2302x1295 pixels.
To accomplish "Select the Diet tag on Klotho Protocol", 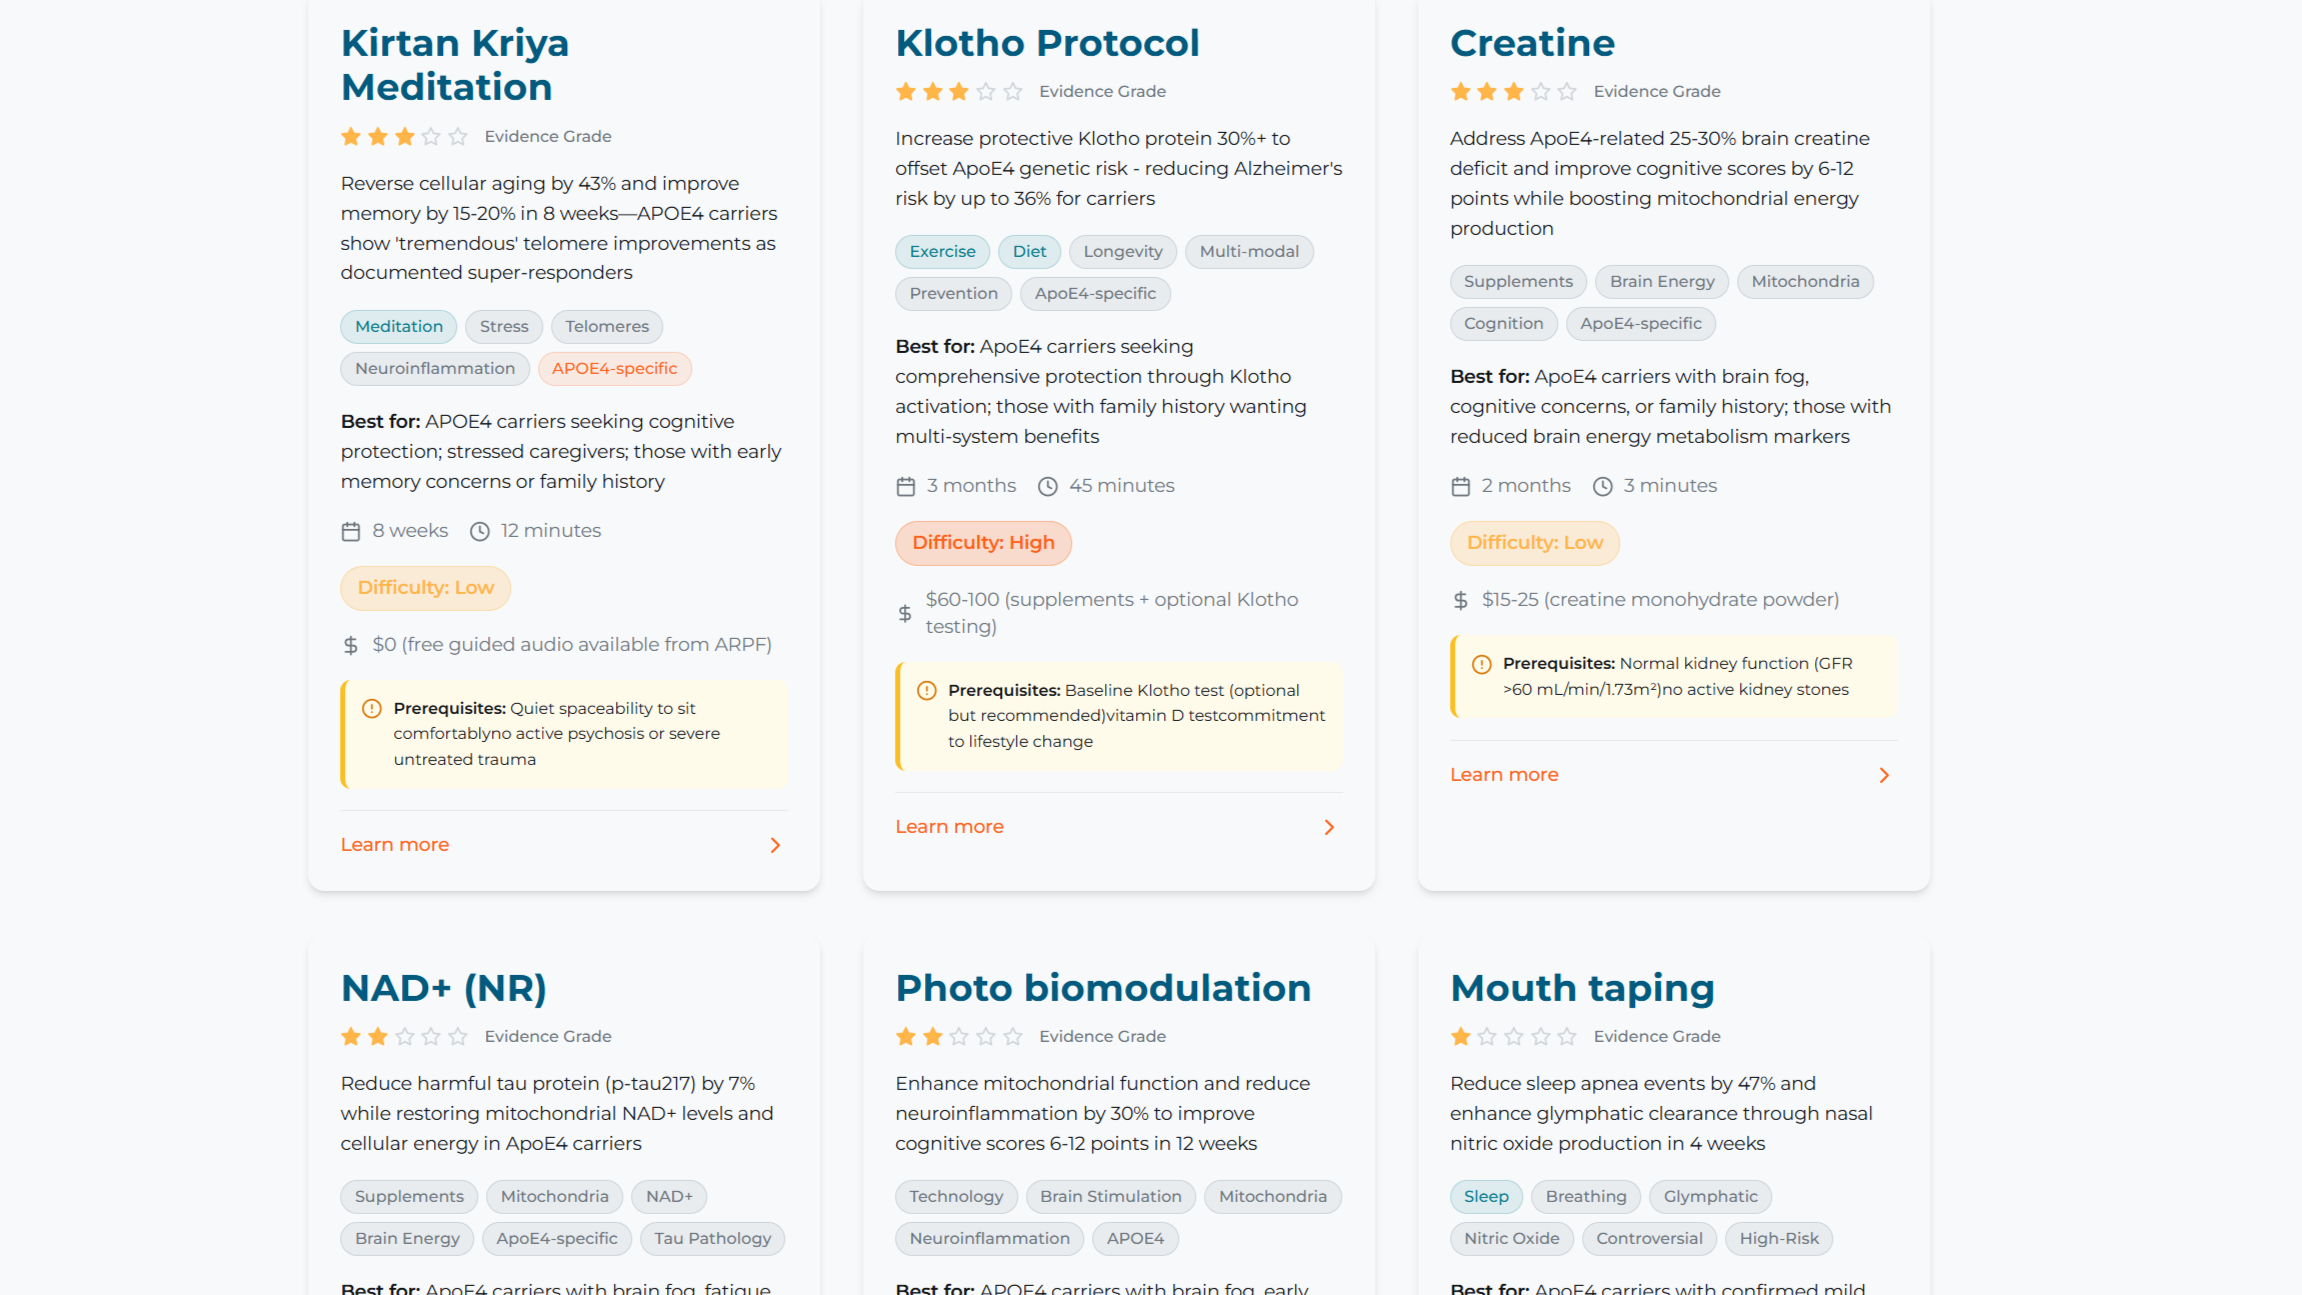I will [1028, 251].
